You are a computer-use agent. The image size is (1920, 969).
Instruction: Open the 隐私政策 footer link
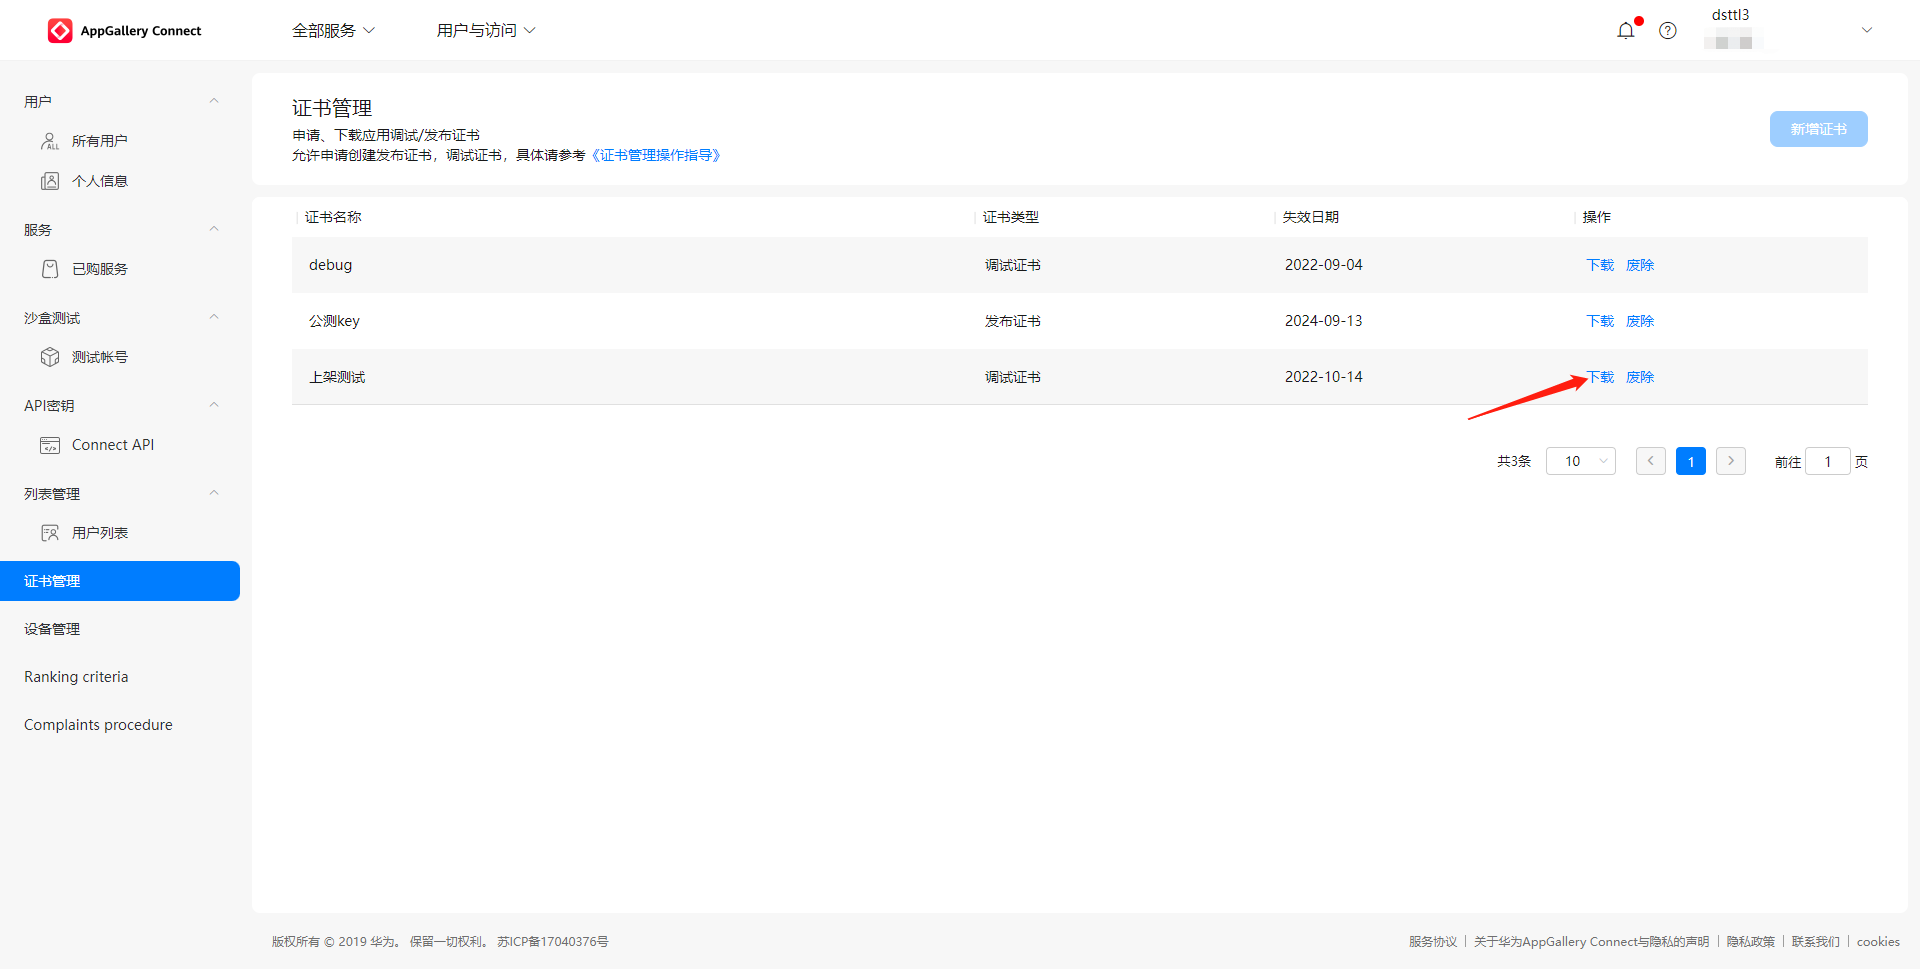point(1751,942)
